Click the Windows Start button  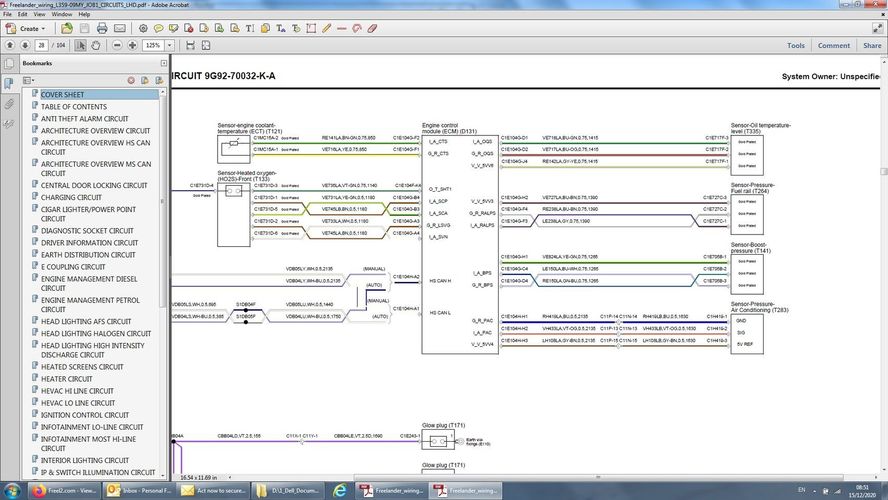point(12,490)
